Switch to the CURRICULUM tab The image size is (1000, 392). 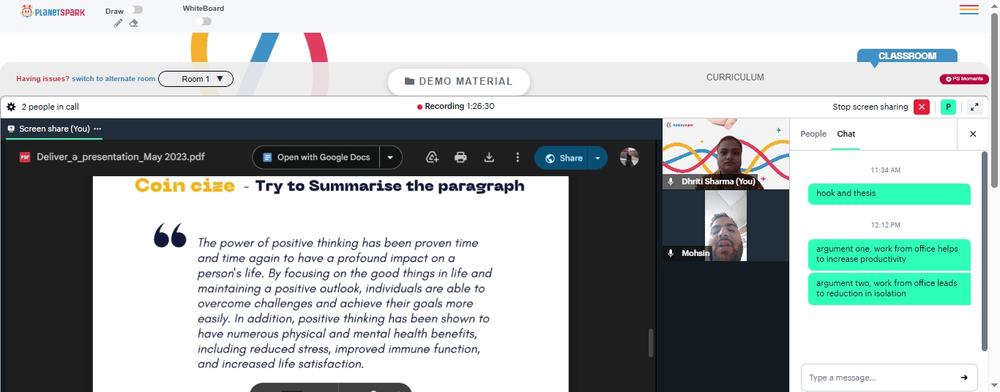[x=735, y=77]
